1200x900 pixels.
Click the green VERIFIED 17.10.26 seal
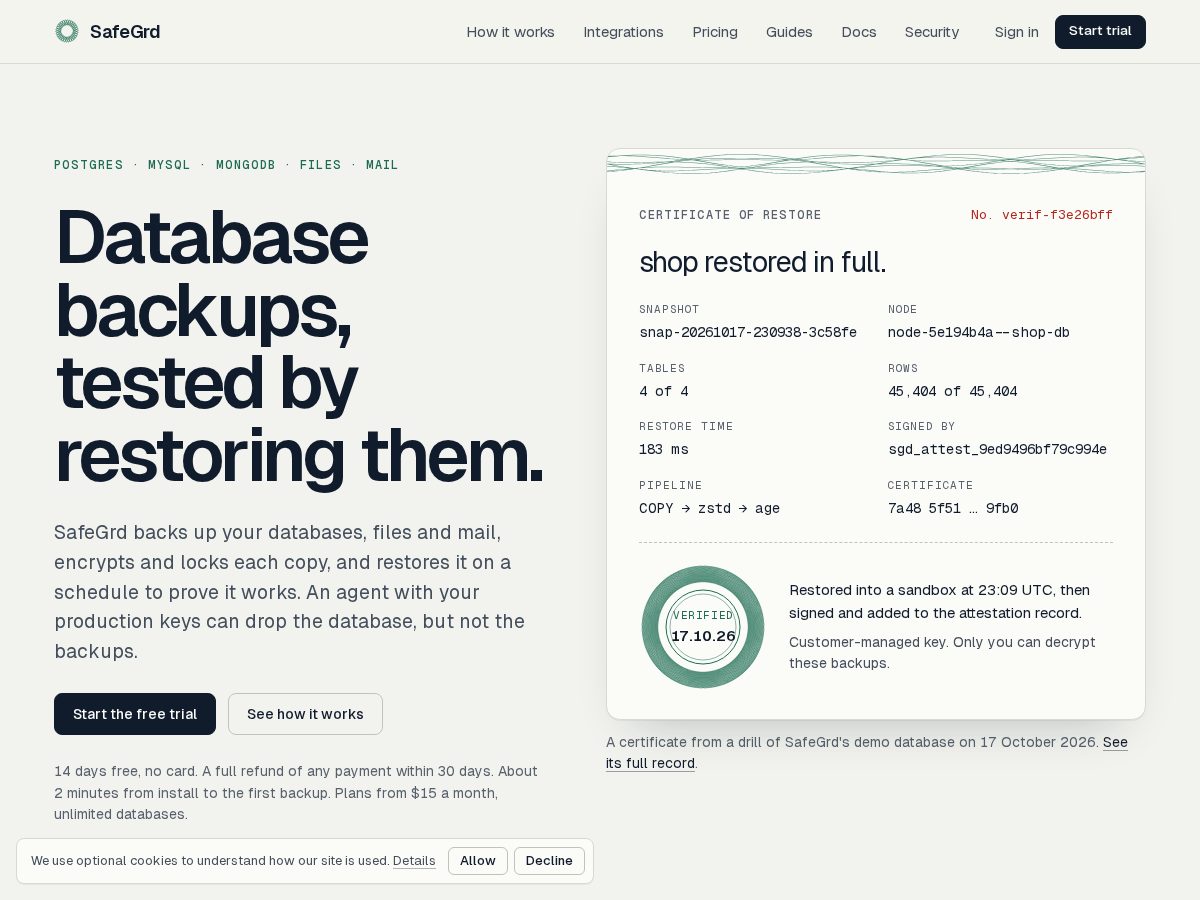pyautogui.click(x=703, y=627)
